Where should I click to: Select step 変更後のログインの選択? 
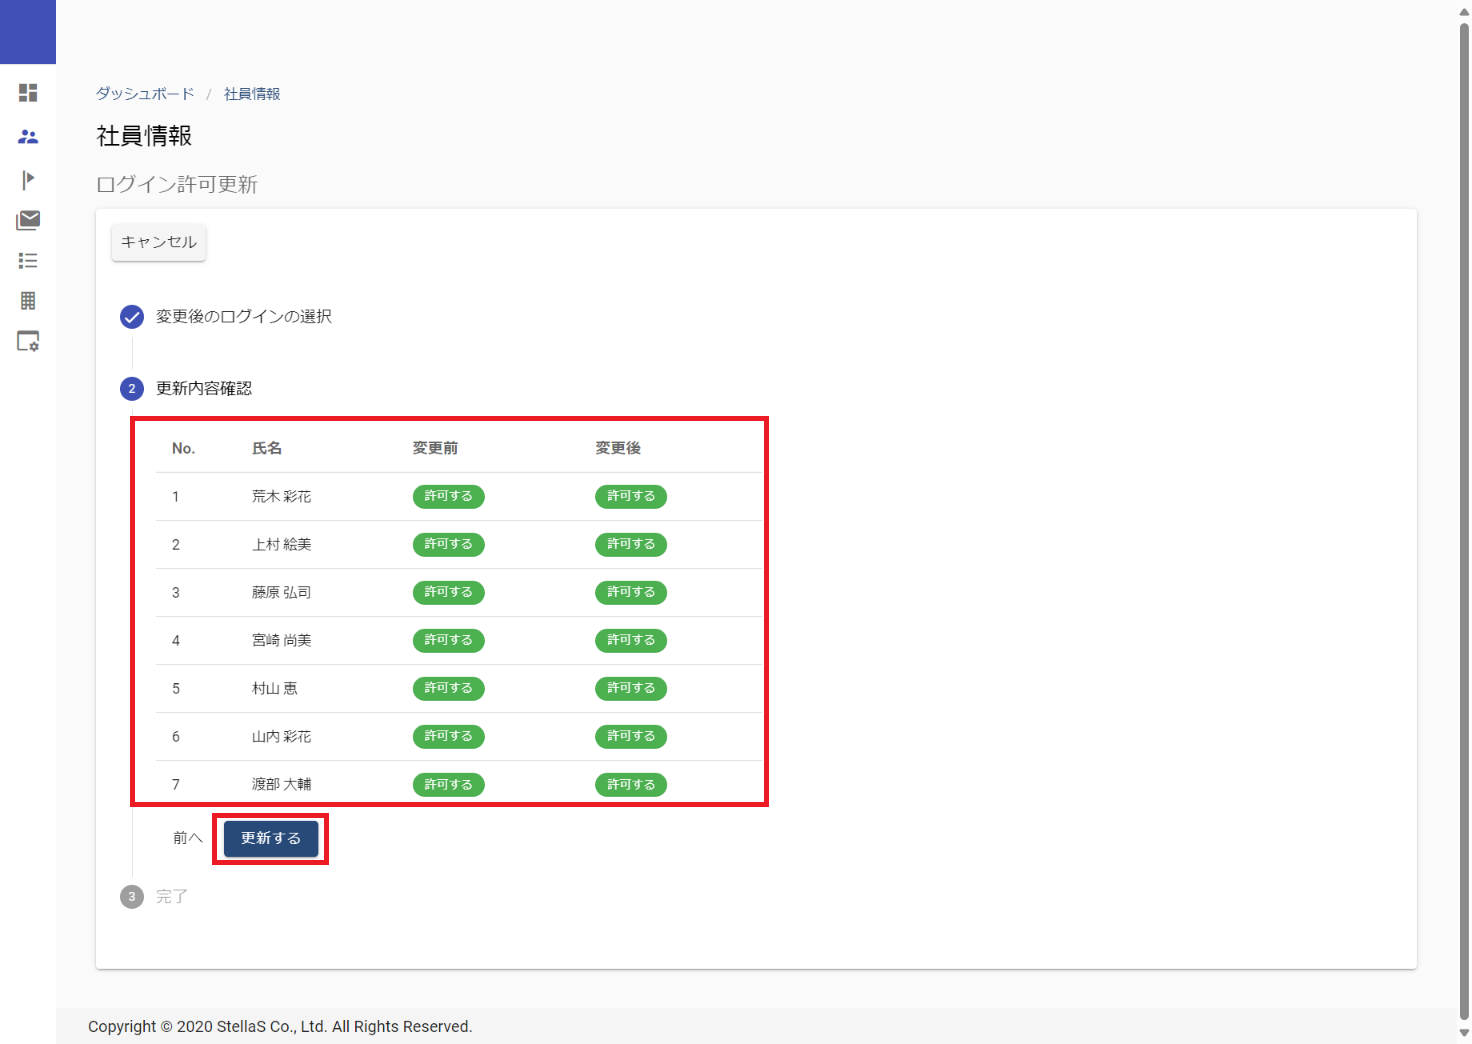coord(243,317)
